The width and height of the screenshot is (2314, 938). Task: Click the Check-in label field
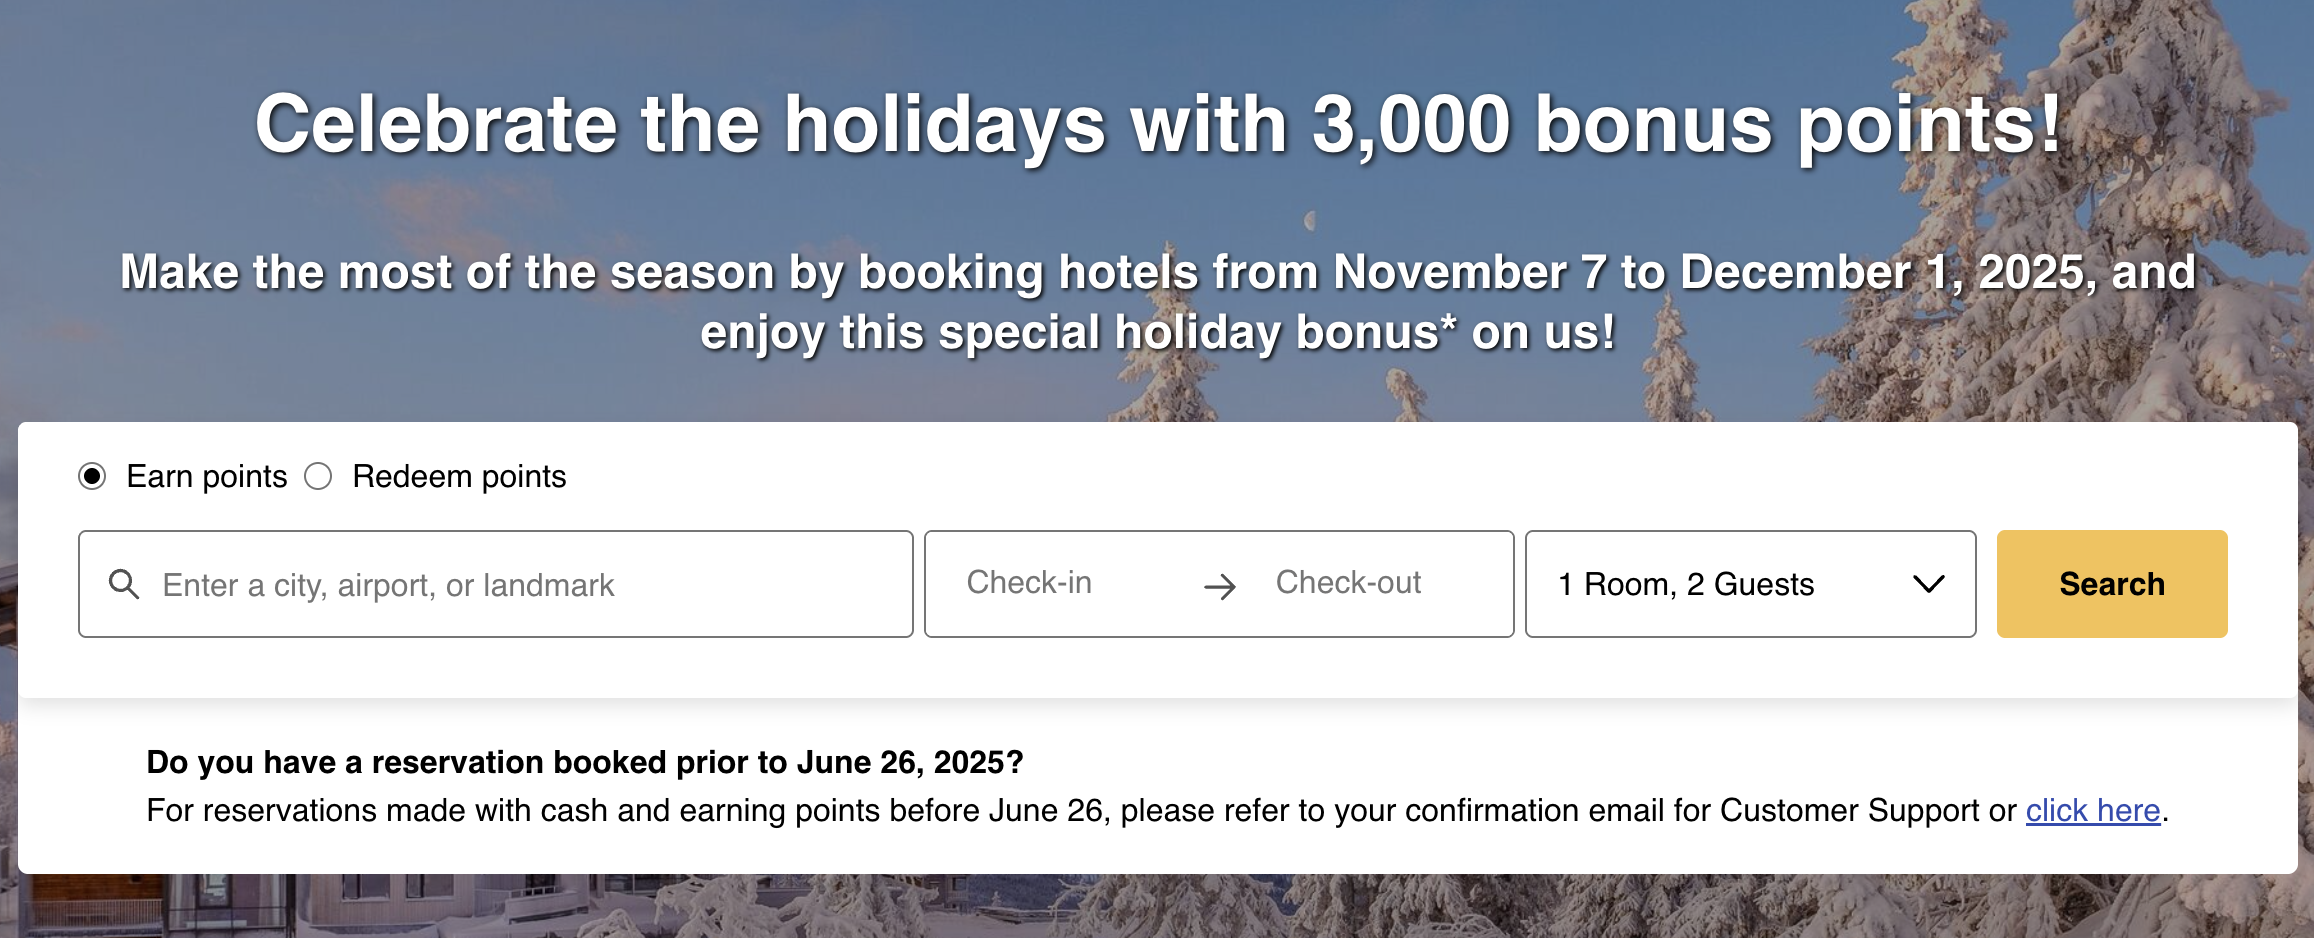[x=1030, y=583]
